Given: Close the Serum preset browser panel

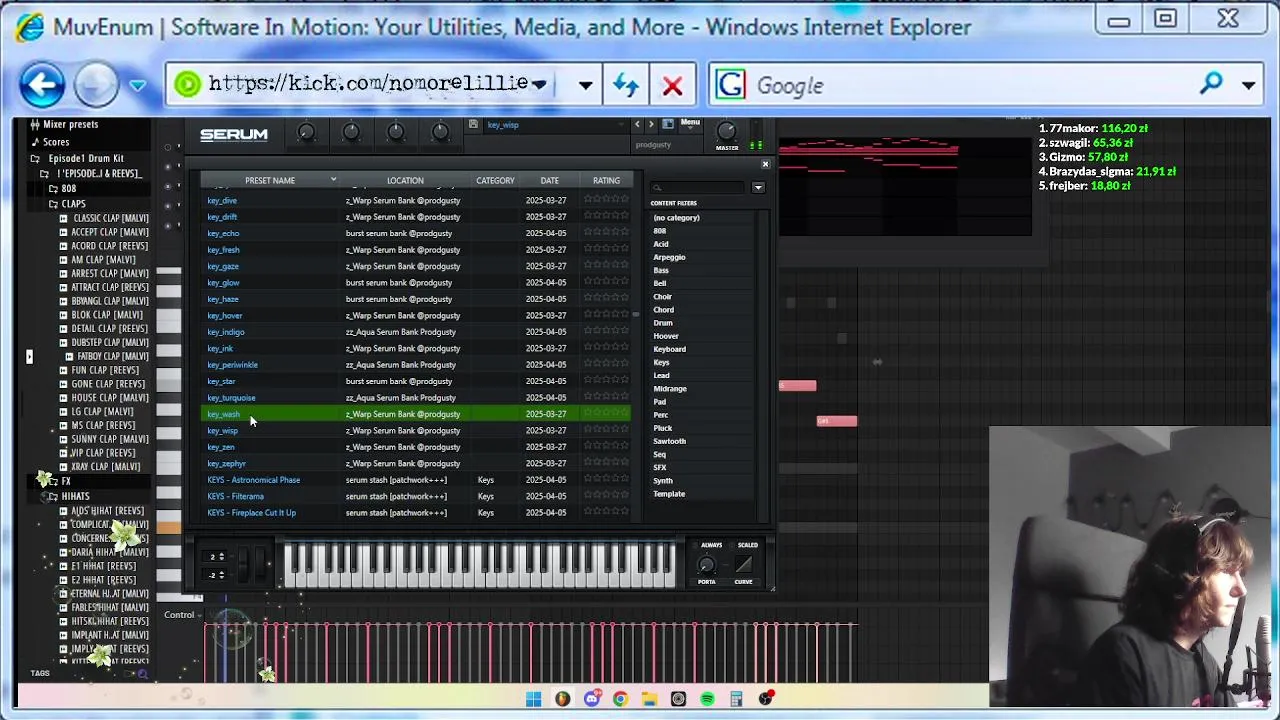Looking at the screenshot, I should tap(765, 164).
